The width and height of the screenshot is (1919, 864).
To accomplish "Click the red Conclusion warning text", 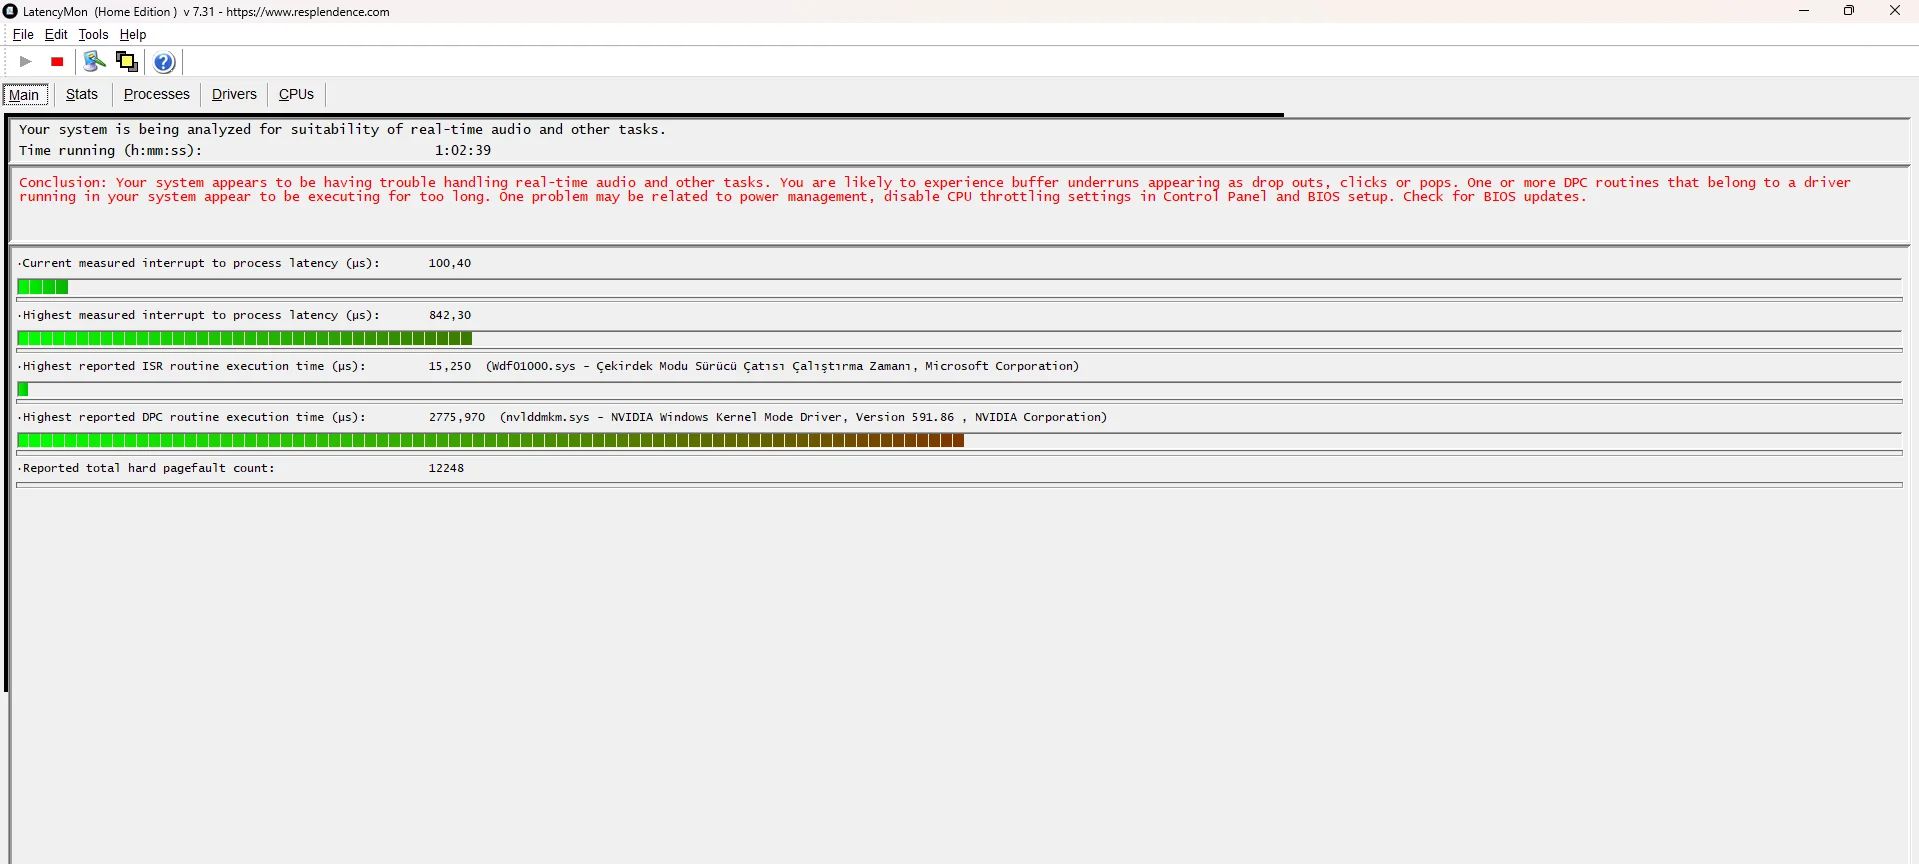I will (935, 190).
